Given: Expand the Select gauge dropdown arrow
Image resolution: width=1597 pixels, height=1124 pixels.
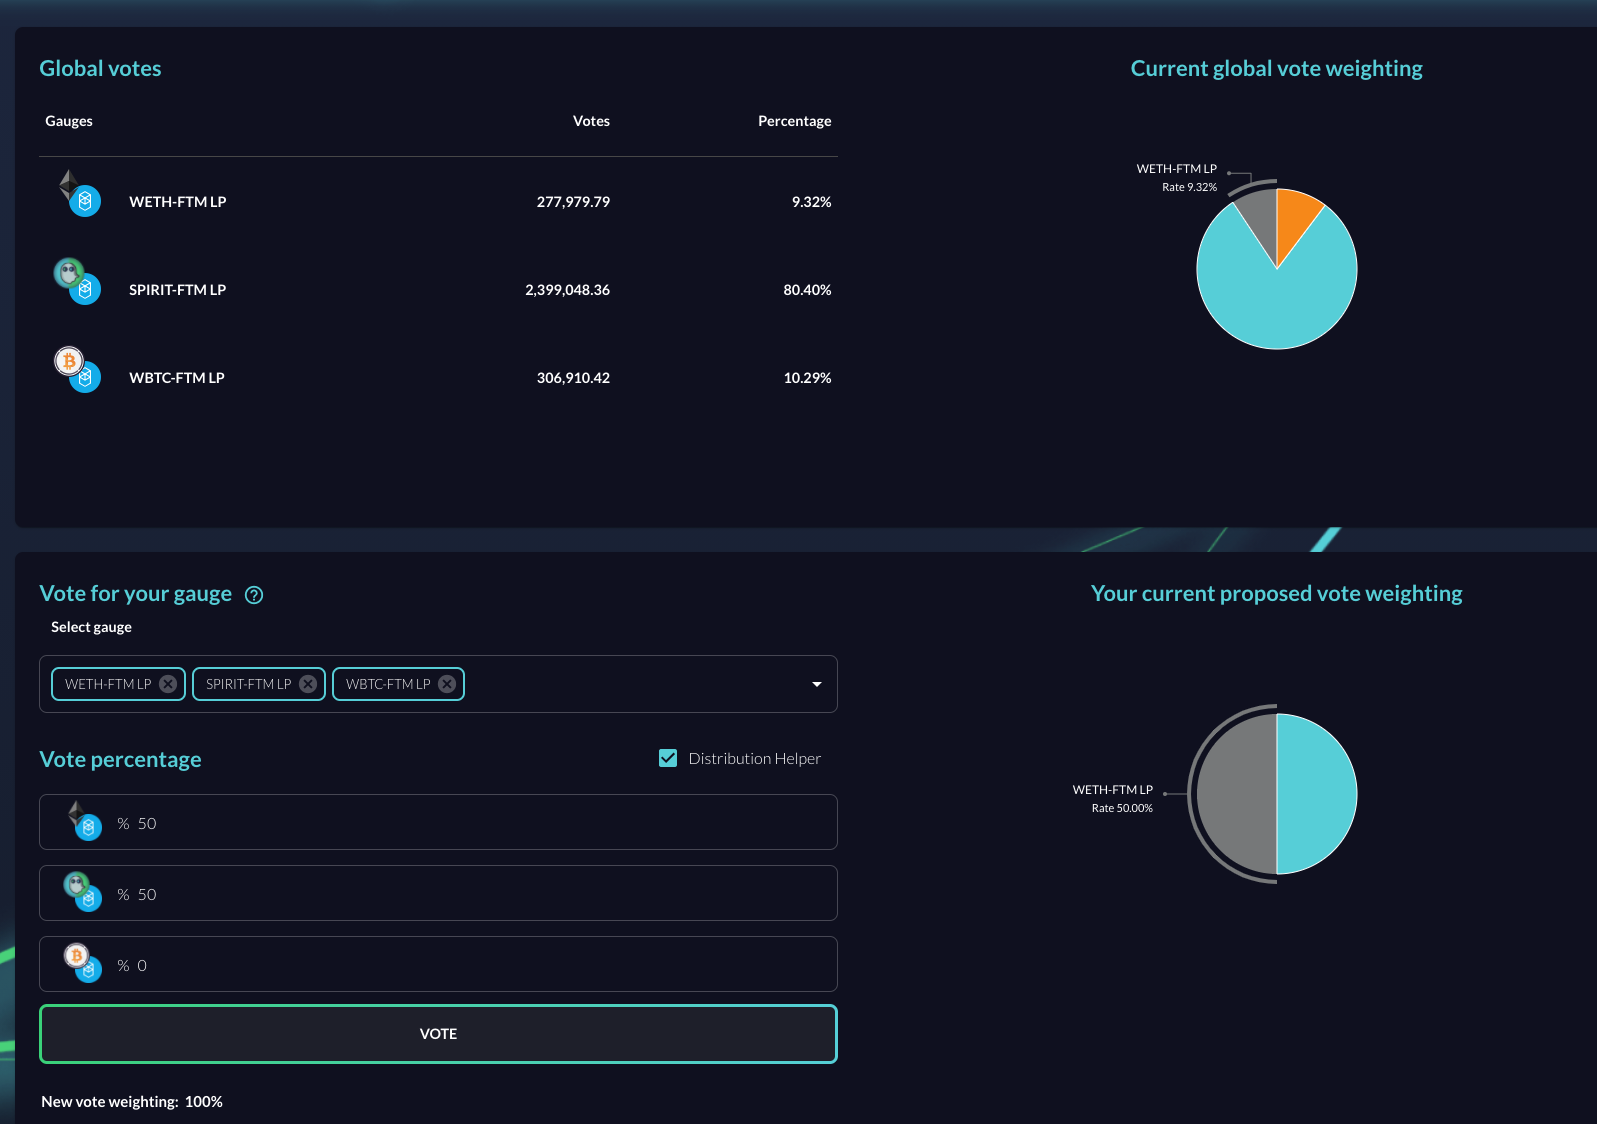Looking at the screenshot, I should point(816,684).
